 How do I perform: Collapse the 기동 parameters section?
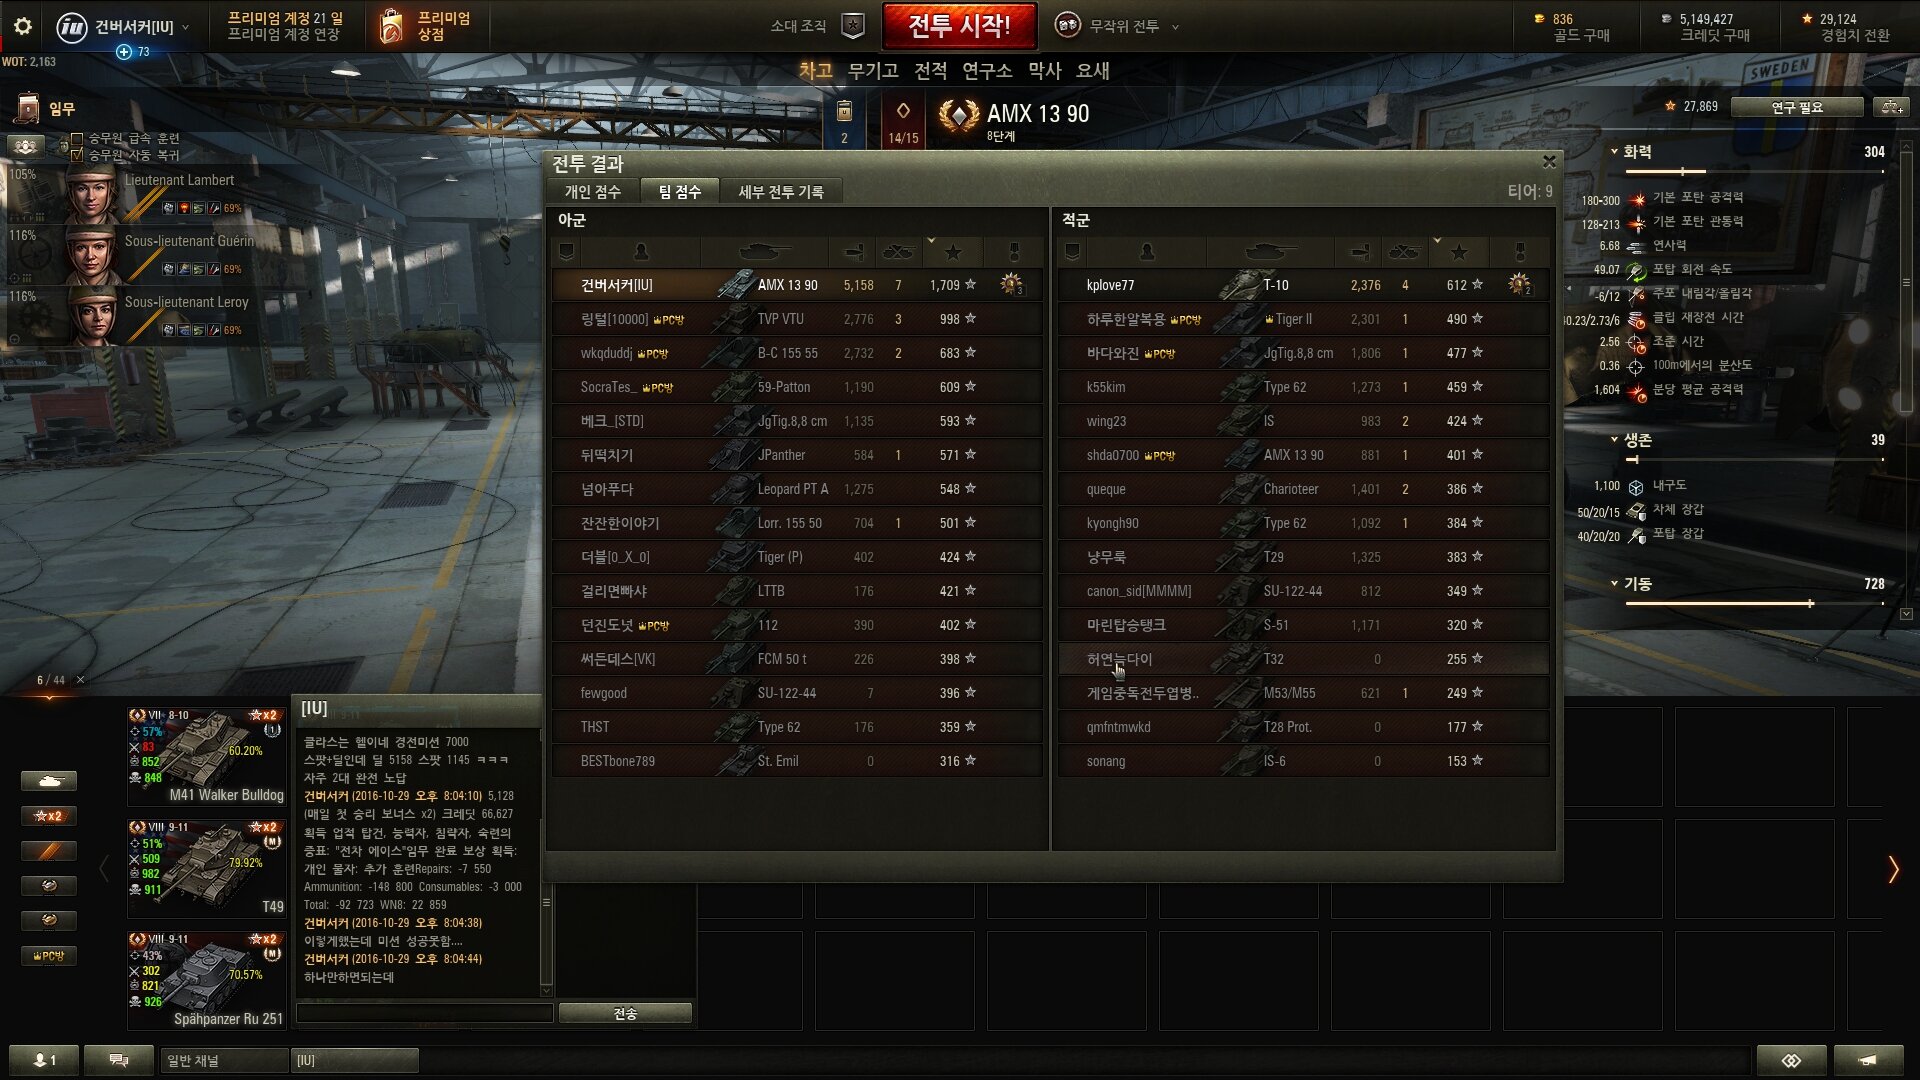coord(1614,584)
